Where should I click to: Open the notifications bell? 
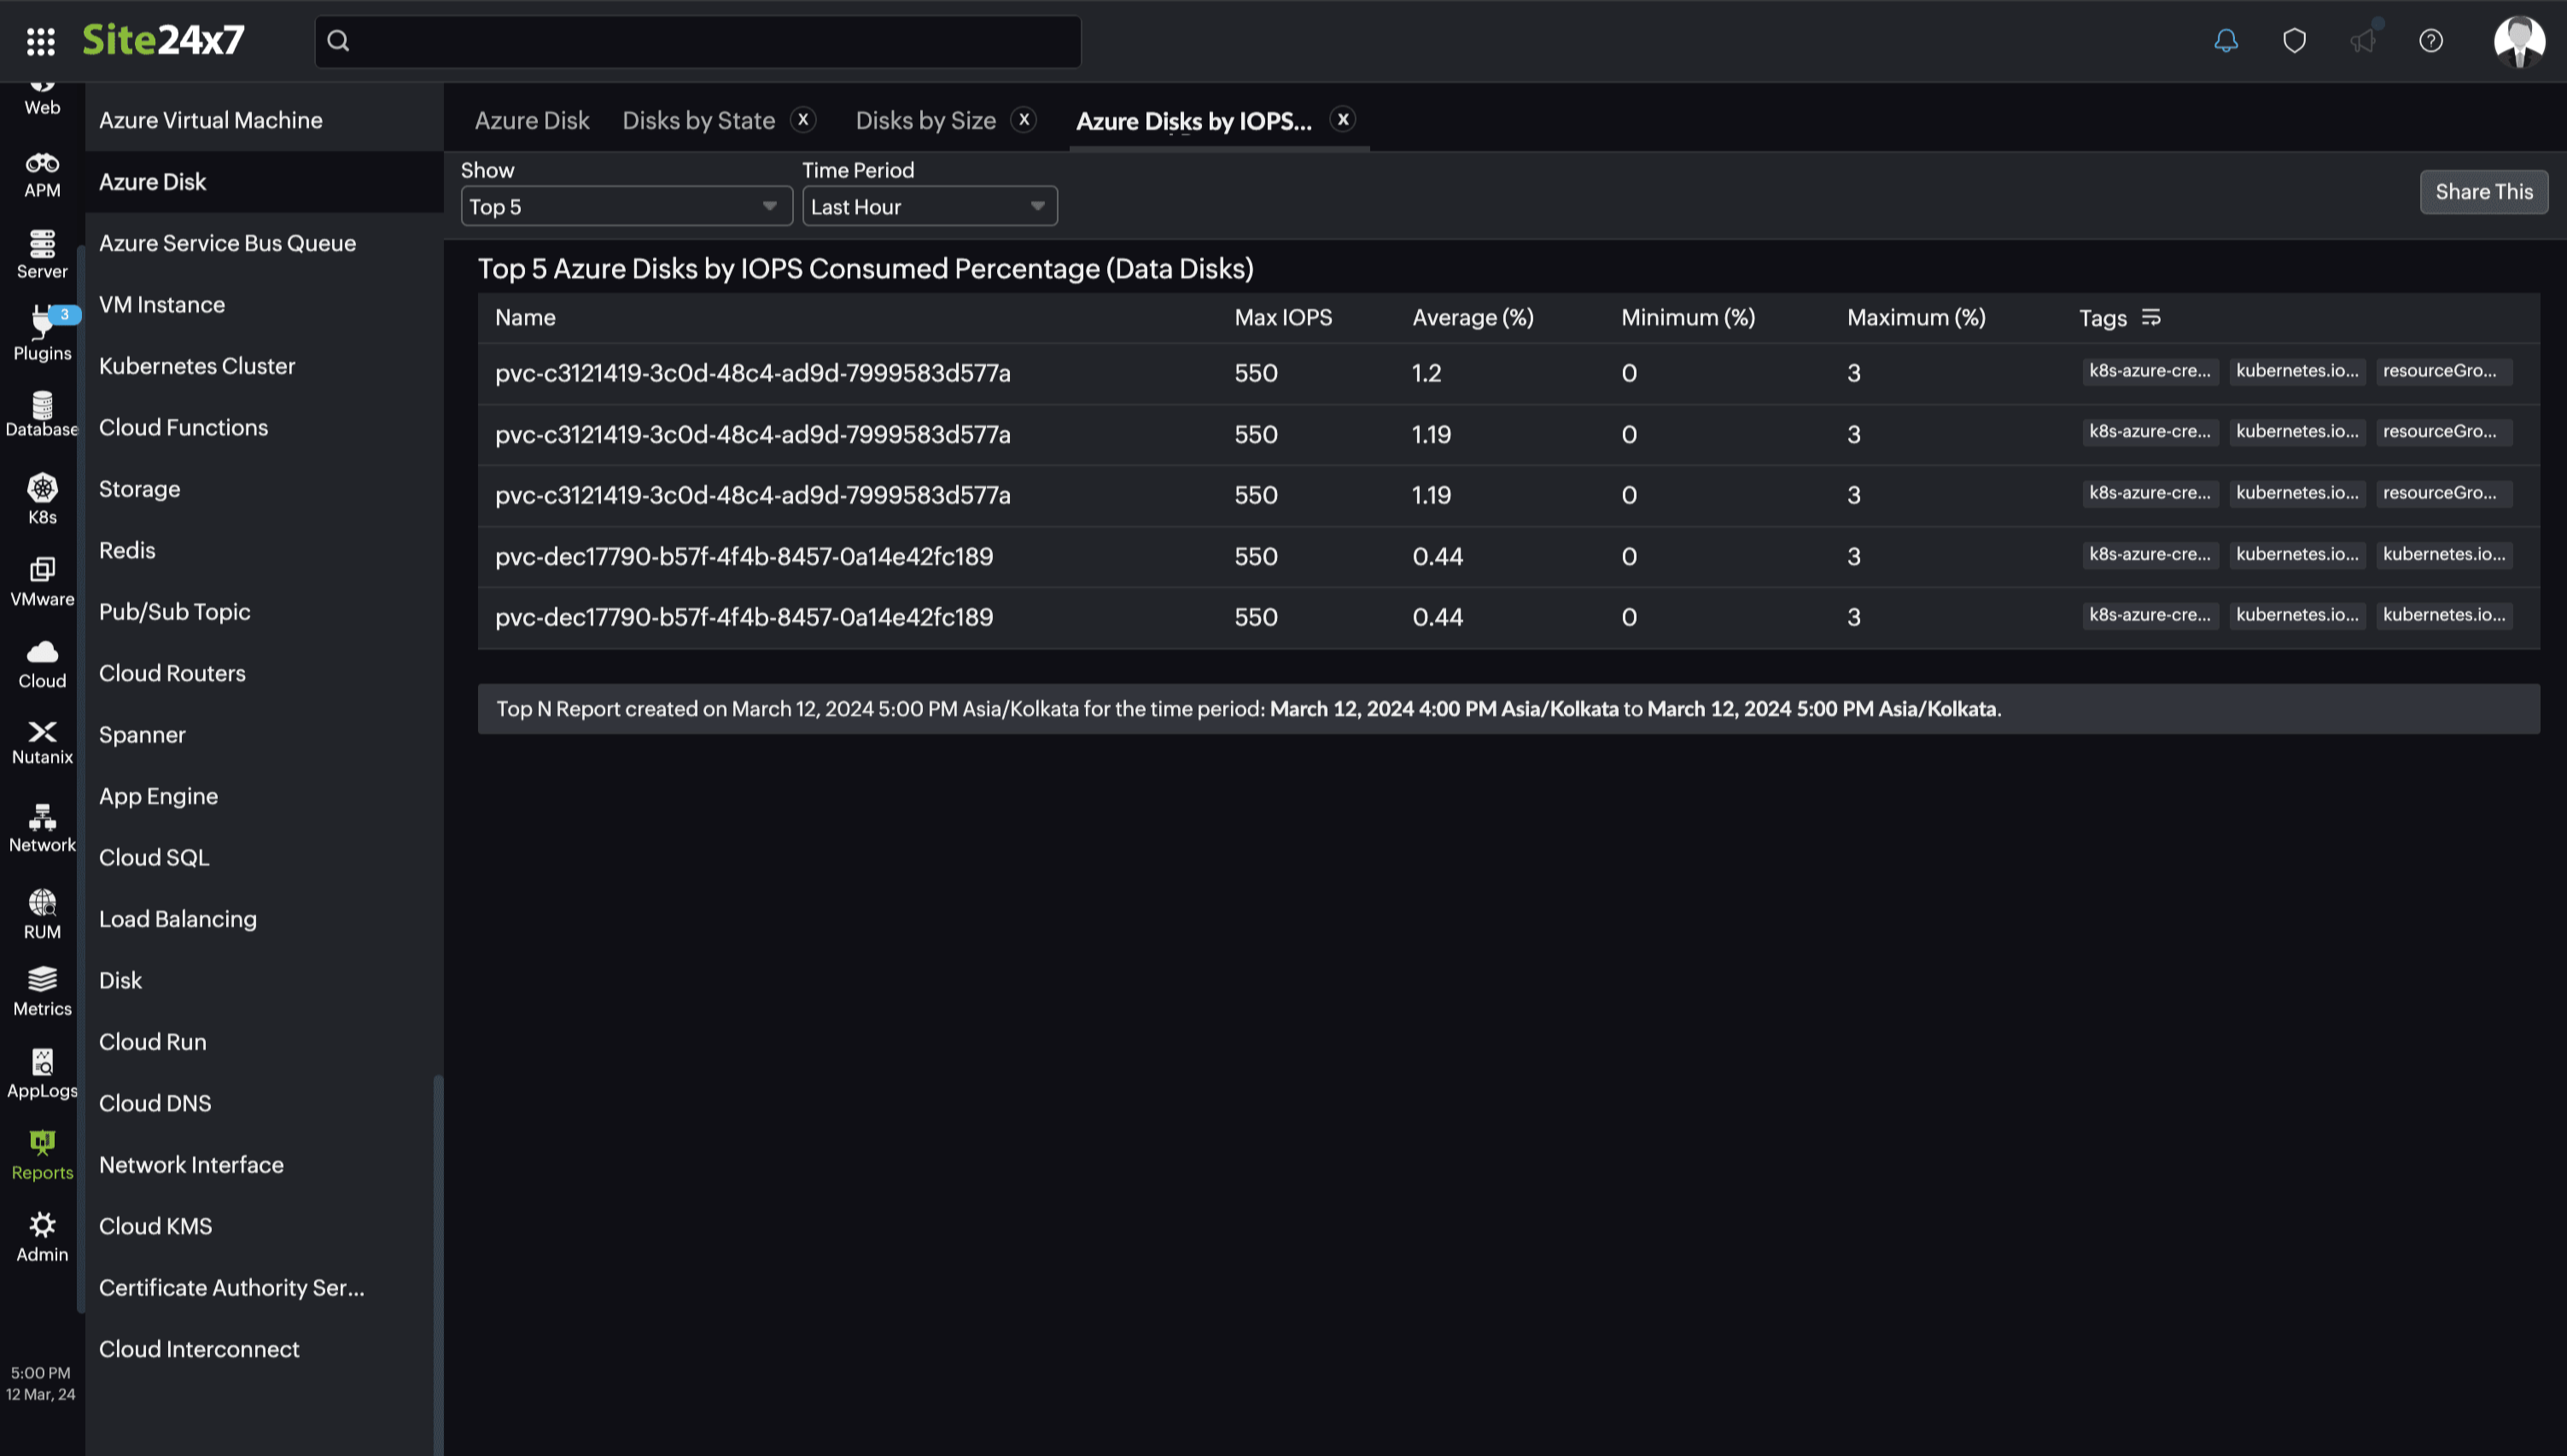tap(2226, 41)
